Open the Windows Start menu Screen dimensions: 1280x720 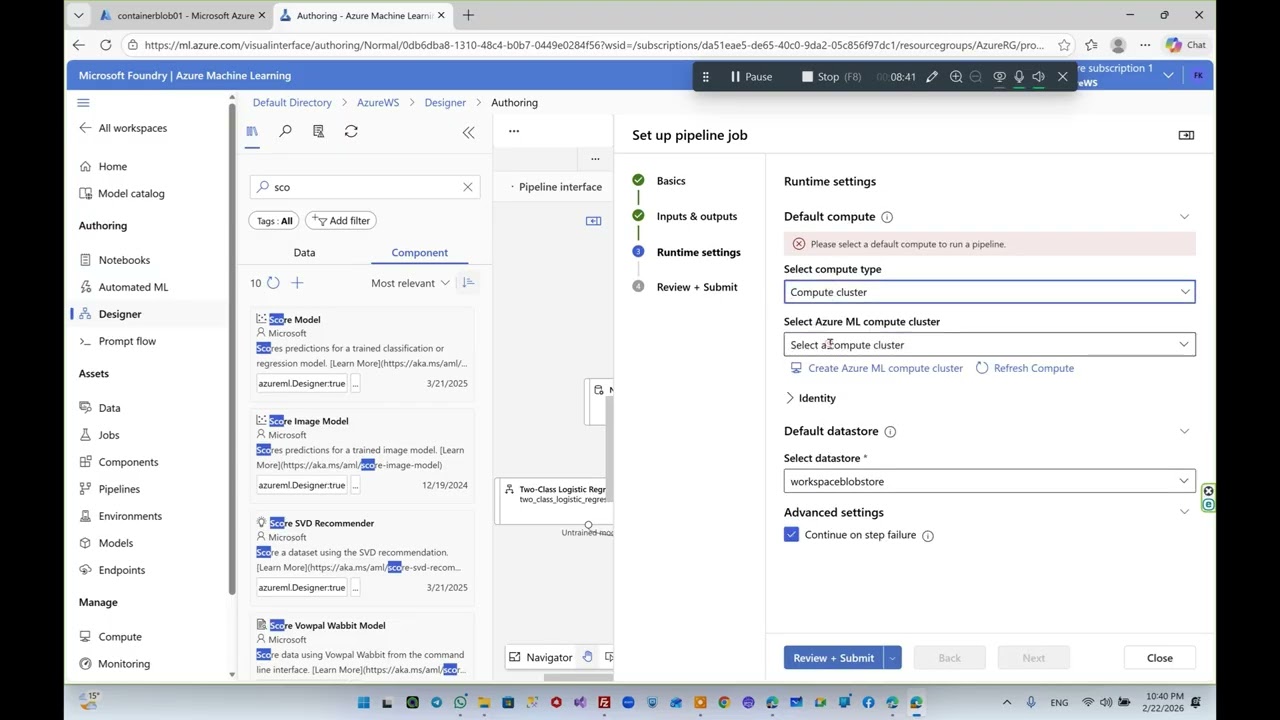point(364,703)
